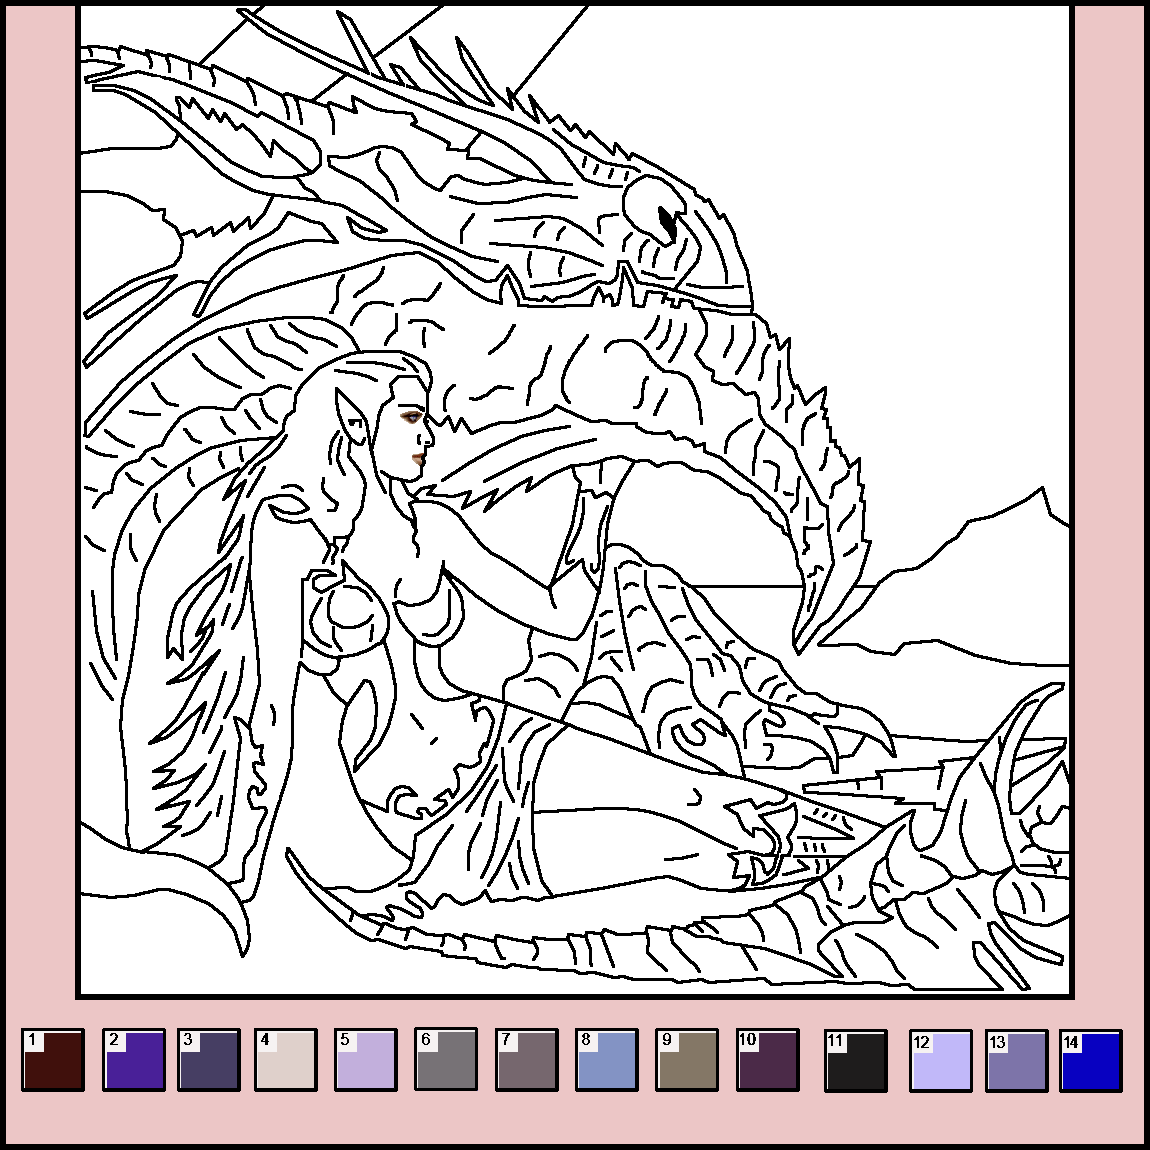This screenshot has width=1150, height=1150.
Task: Choose gray color swatch number 6
Action: tap(446, 1061)
